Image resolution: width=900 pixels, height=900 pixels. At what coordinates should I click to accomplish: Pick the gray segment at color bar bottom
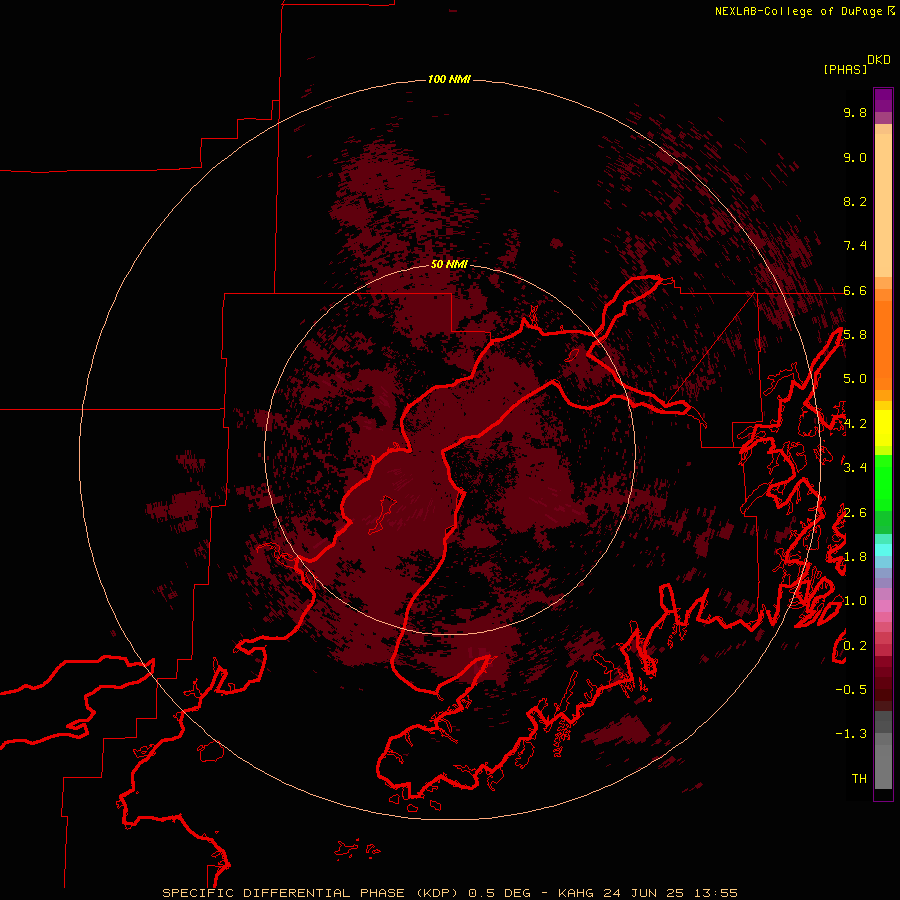[x=883, y=766]
